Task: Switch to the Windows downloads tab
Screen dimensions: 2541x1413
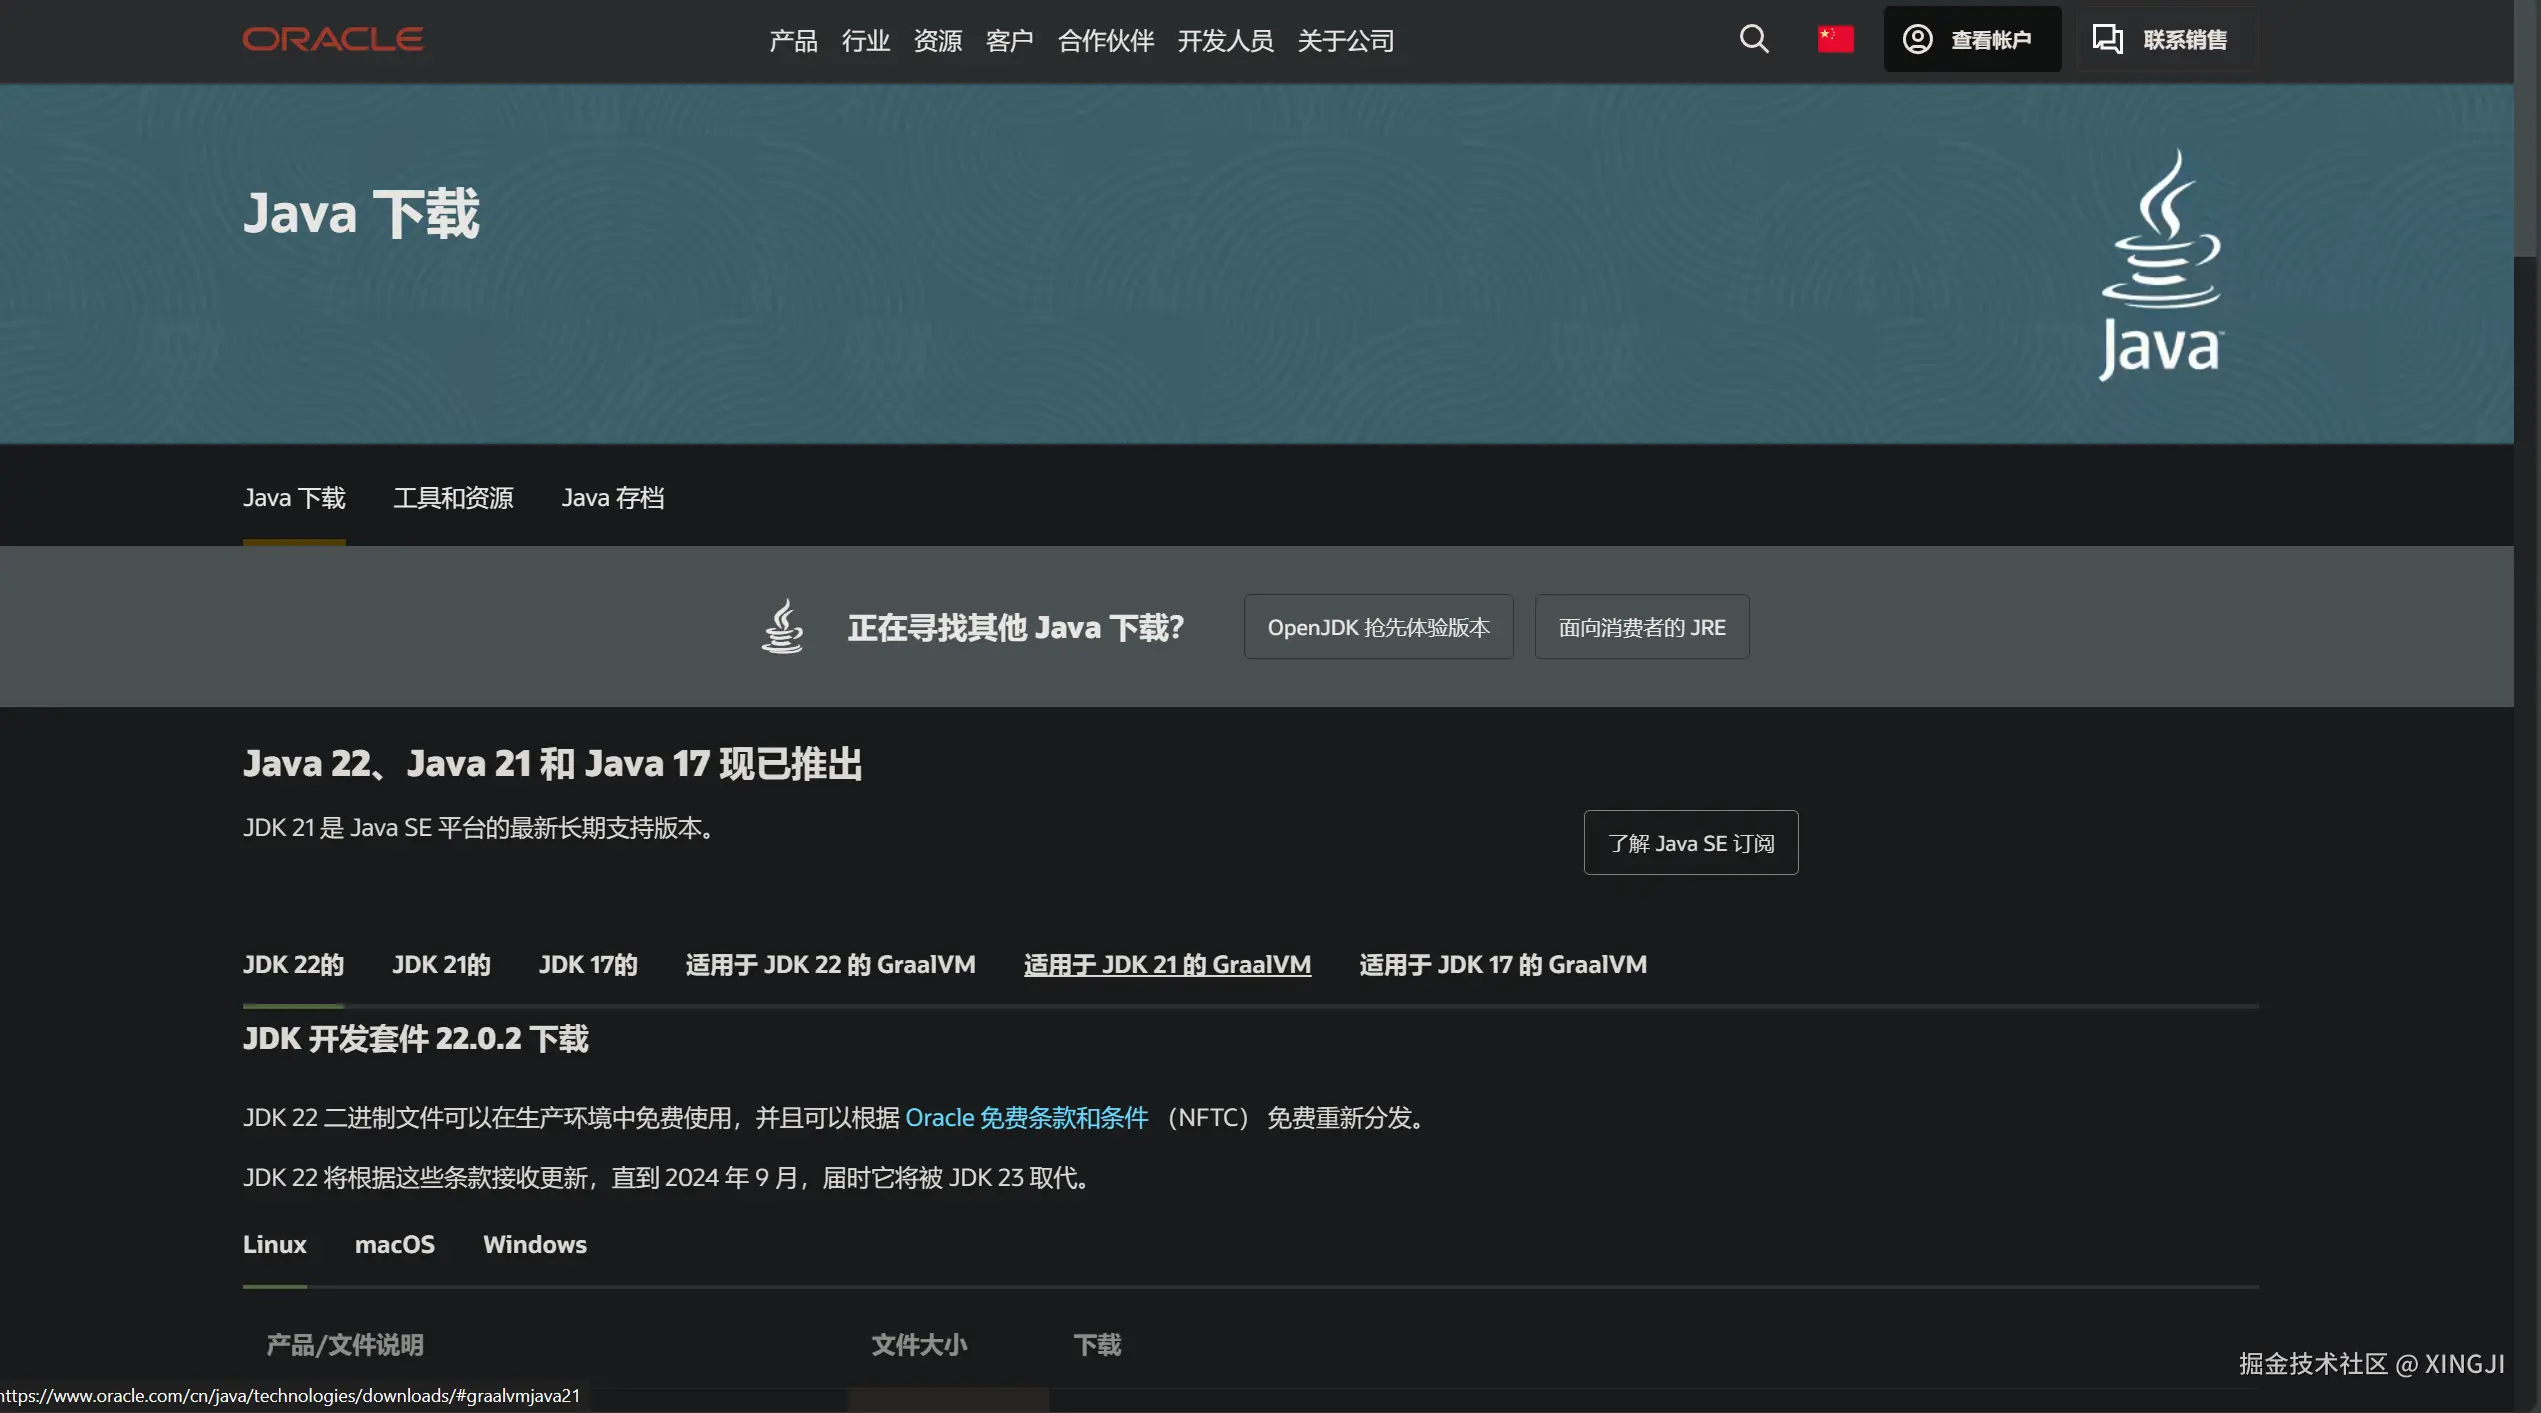Action: (x=534, y=1244)
